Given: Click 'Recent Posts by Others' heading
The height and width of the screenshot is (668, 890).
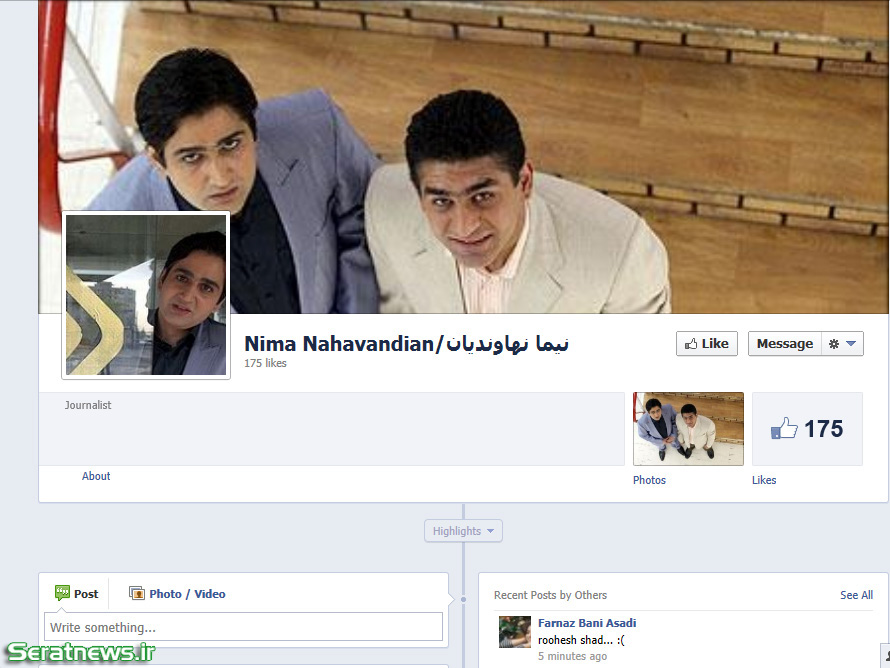Looking at the screenshot, I should click(550, 595).
